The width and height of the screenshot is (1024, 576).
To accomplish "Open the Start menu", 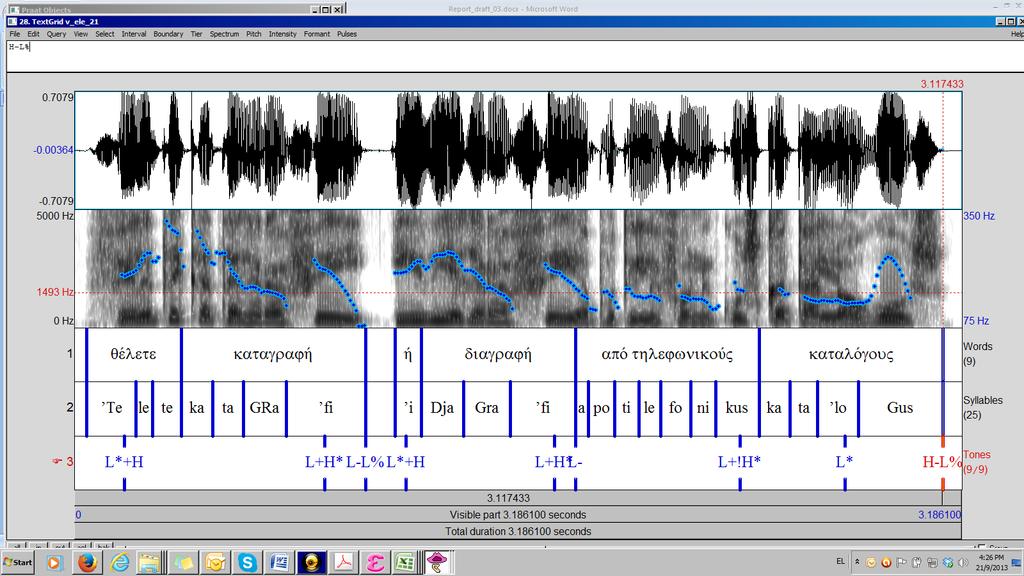I will 18,562.
